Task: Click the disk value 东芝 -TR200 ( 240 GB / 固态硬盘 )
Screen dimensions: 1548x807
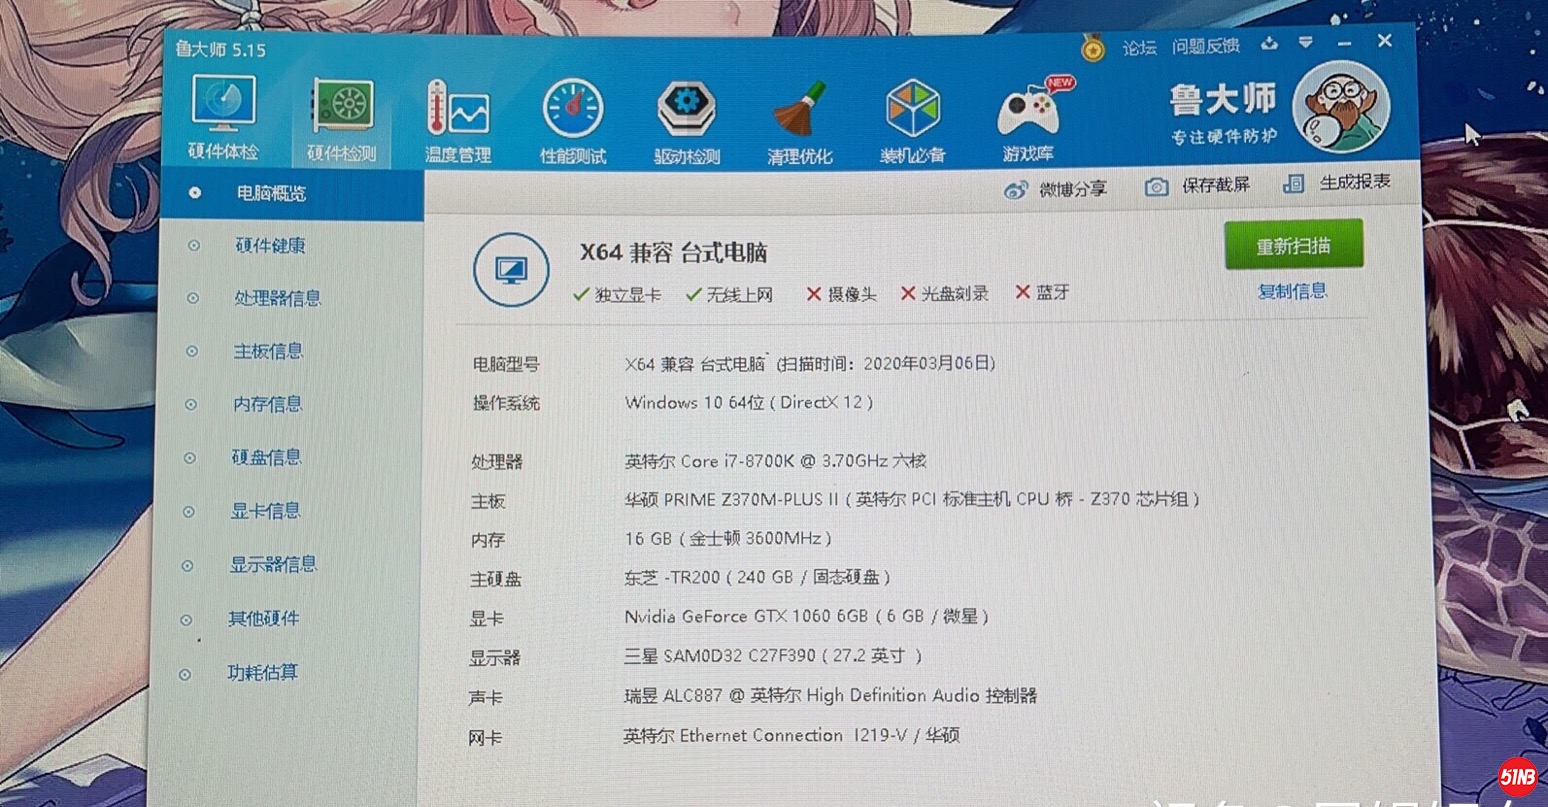Action: pyautogui.click(x=757, y=577)
